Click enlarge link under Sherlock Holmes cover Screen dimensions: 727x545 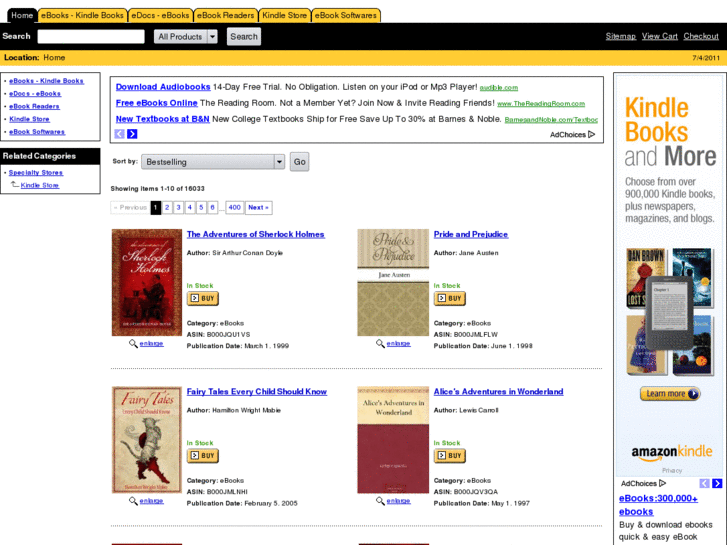[x=151, y=343]
